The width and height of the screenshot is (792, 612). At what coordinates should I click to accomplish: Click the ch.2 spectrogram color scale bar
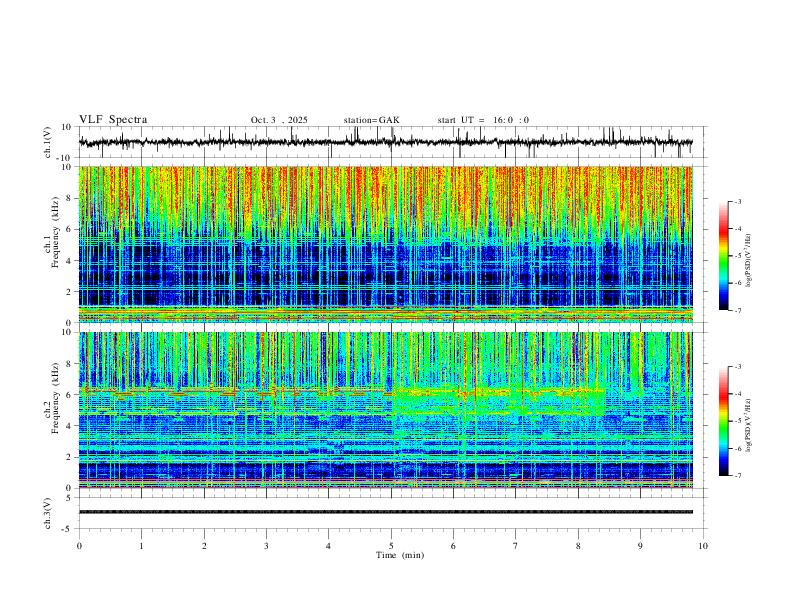tap(723, 421)
